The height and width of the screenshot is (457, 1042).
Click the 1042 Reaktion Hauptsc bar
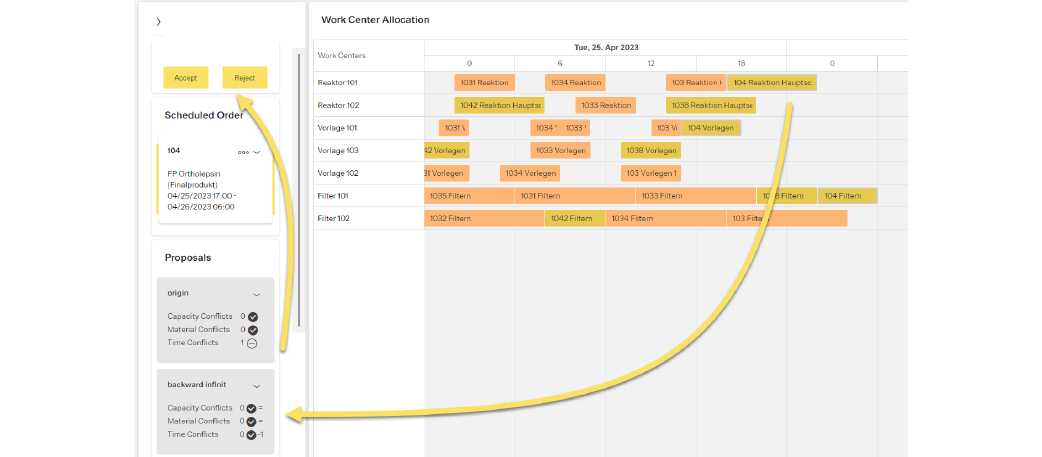[499, 105]
